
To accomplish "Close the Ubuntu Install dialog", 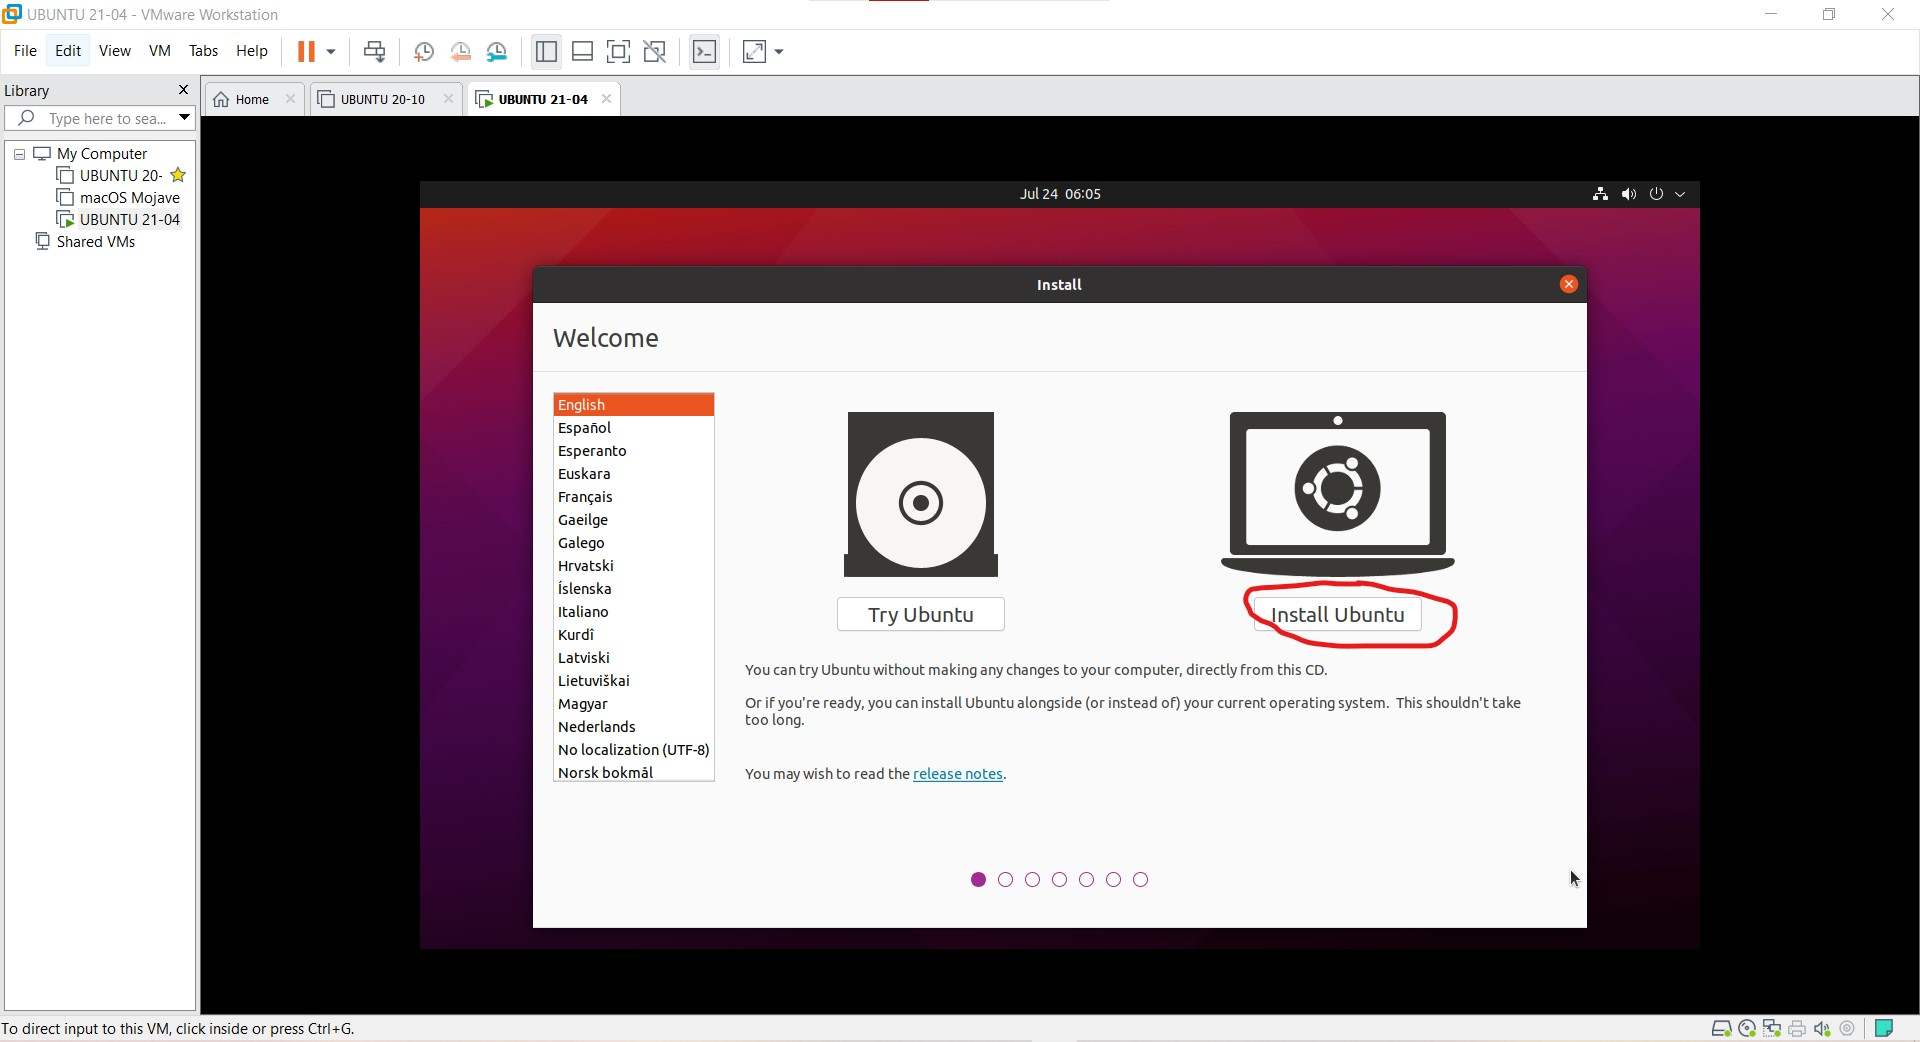I will click(x=1568, y=284).
